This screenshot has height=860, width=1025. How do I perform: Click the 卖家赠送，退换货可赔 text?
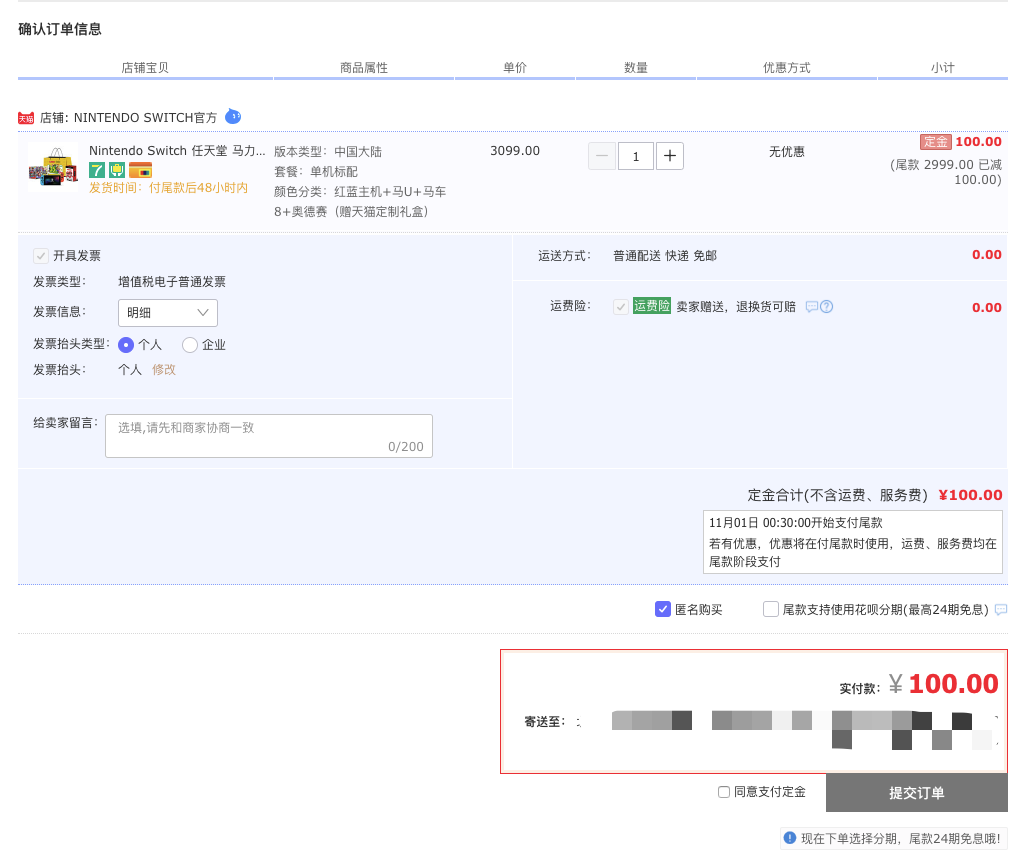(x=736, y=306)
